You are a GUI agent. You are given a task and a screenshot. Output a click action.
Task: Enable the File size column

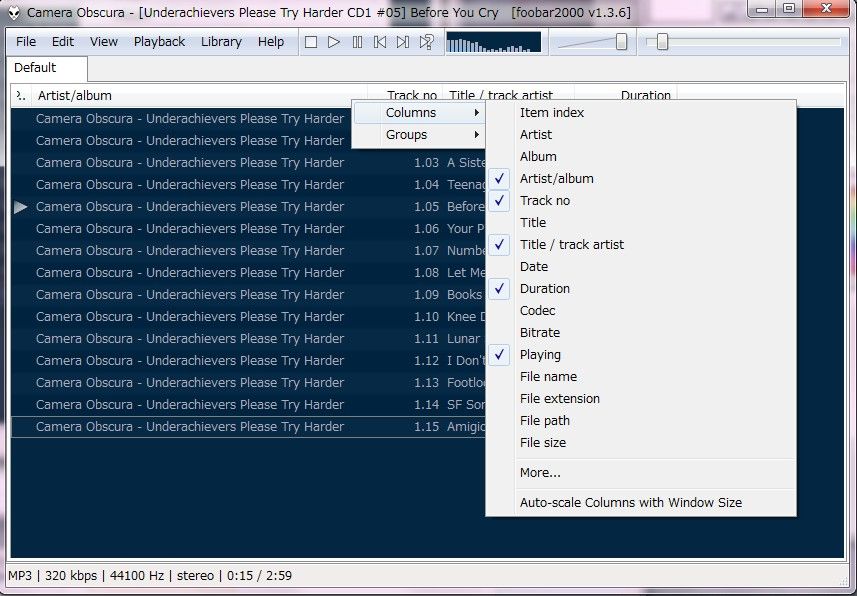click(x=641, y=443)
